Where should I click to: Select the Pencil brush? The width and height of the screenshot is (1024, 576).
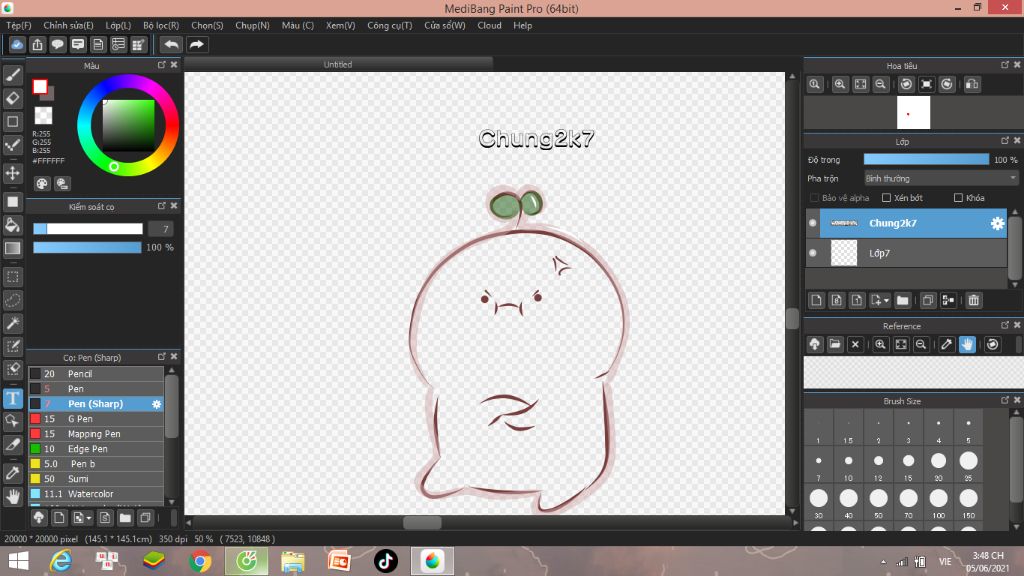click(x=96, y=374)
